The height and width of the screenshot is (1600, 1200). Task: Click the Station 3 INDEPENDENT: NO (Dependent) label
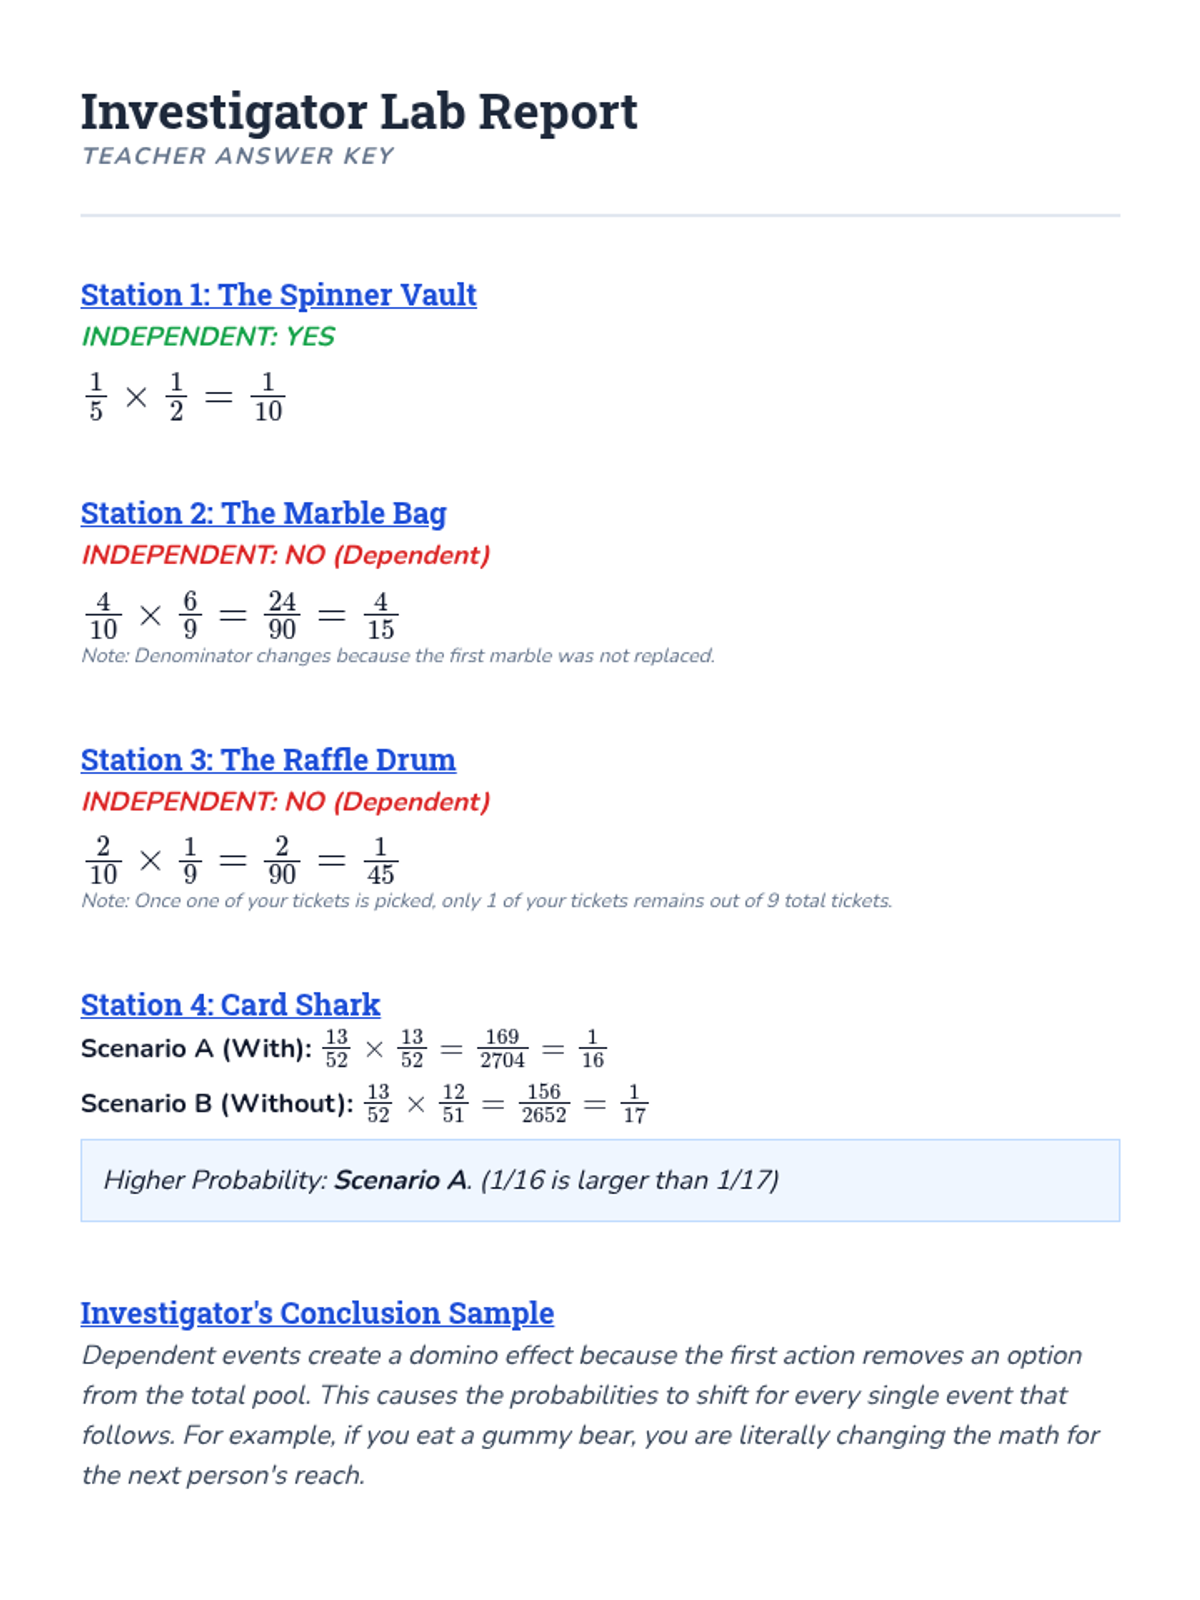click(286, 802)
